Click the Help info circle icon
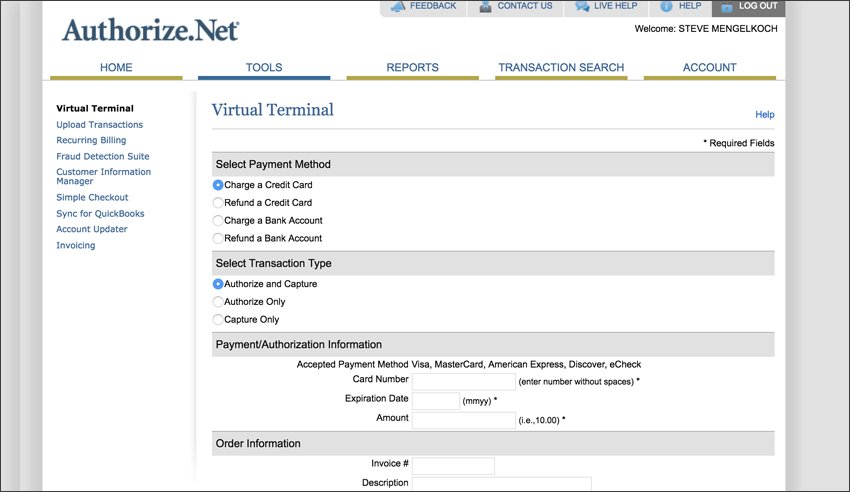Viewport: 850px width, 492px height. click(x=666, y=7)
